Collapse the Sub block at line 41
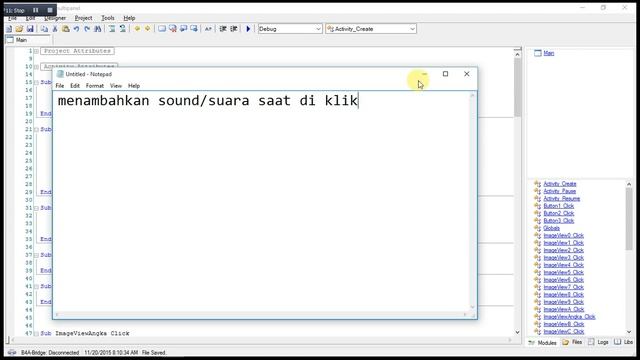This screenshot has width=640, height=360. pos(36,287)
